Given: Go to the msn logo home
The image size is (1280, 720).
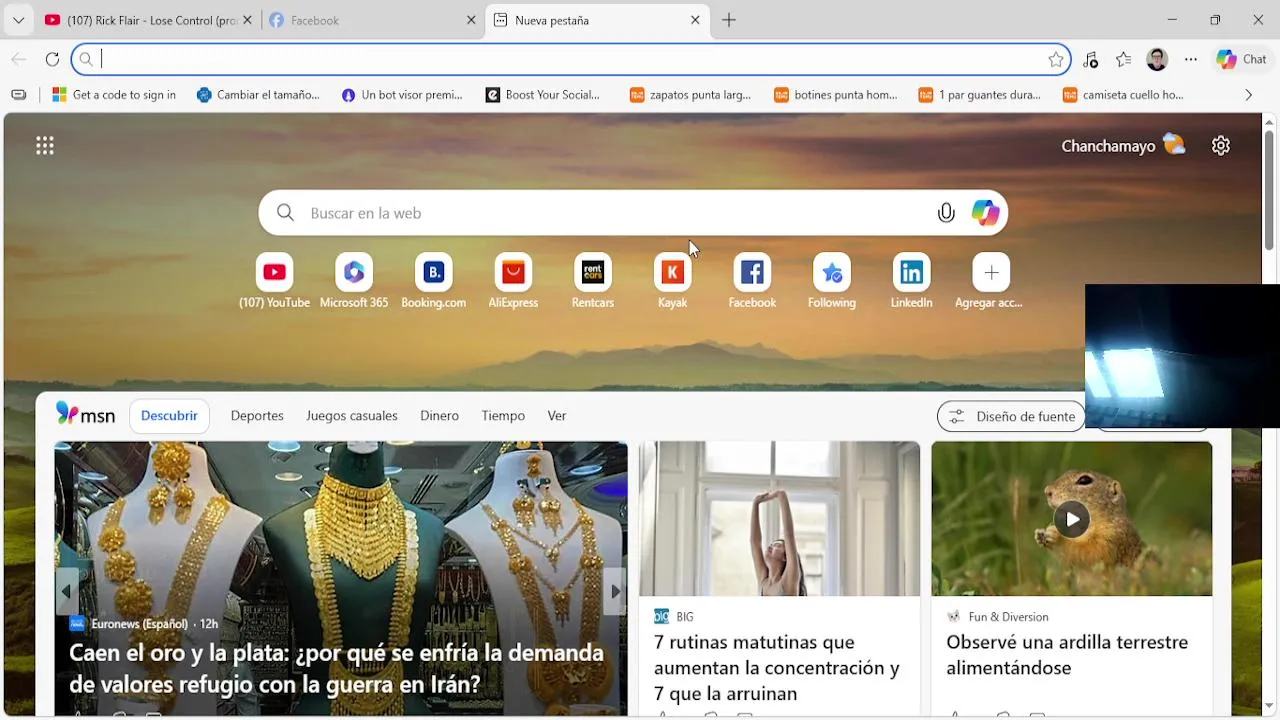Looking at the screenshot, I should point(85,415).
